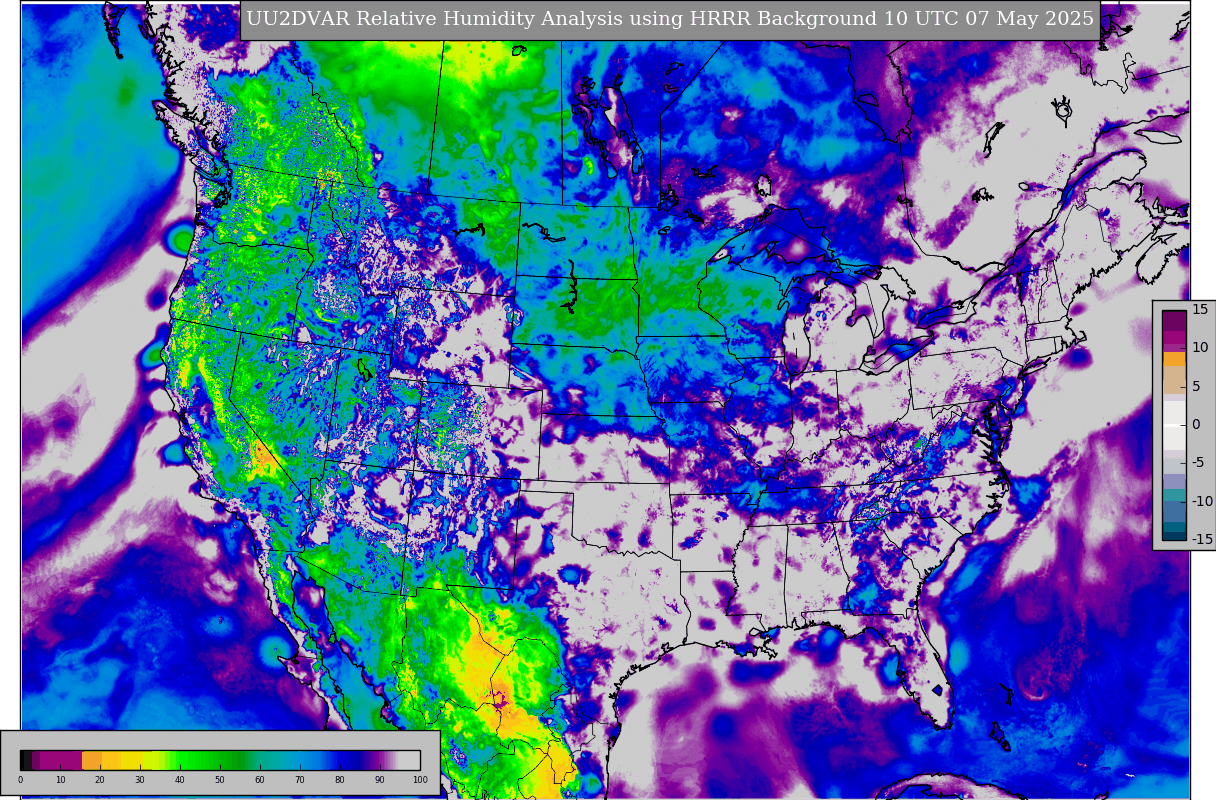1216x800 pixels.
Task: Click the '-15' label on difference colorbar
Action: [x=1202, y=539]
